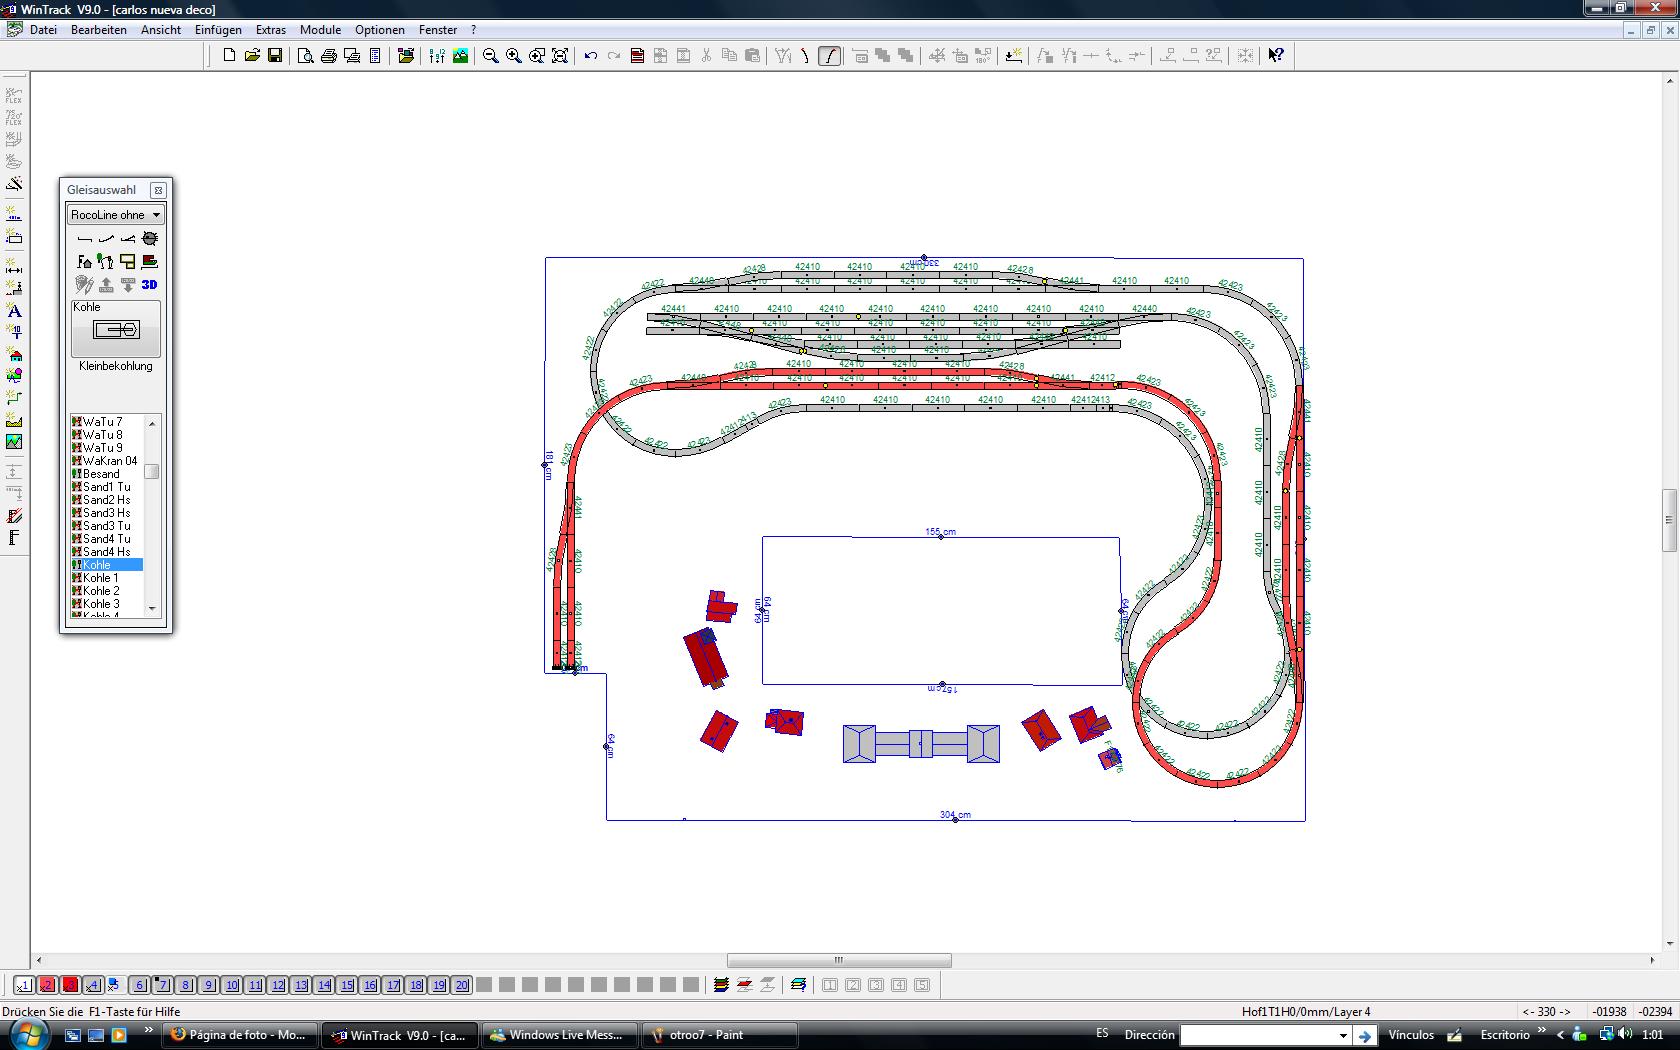Open the Einfügen menu

(x=218, y=30)
